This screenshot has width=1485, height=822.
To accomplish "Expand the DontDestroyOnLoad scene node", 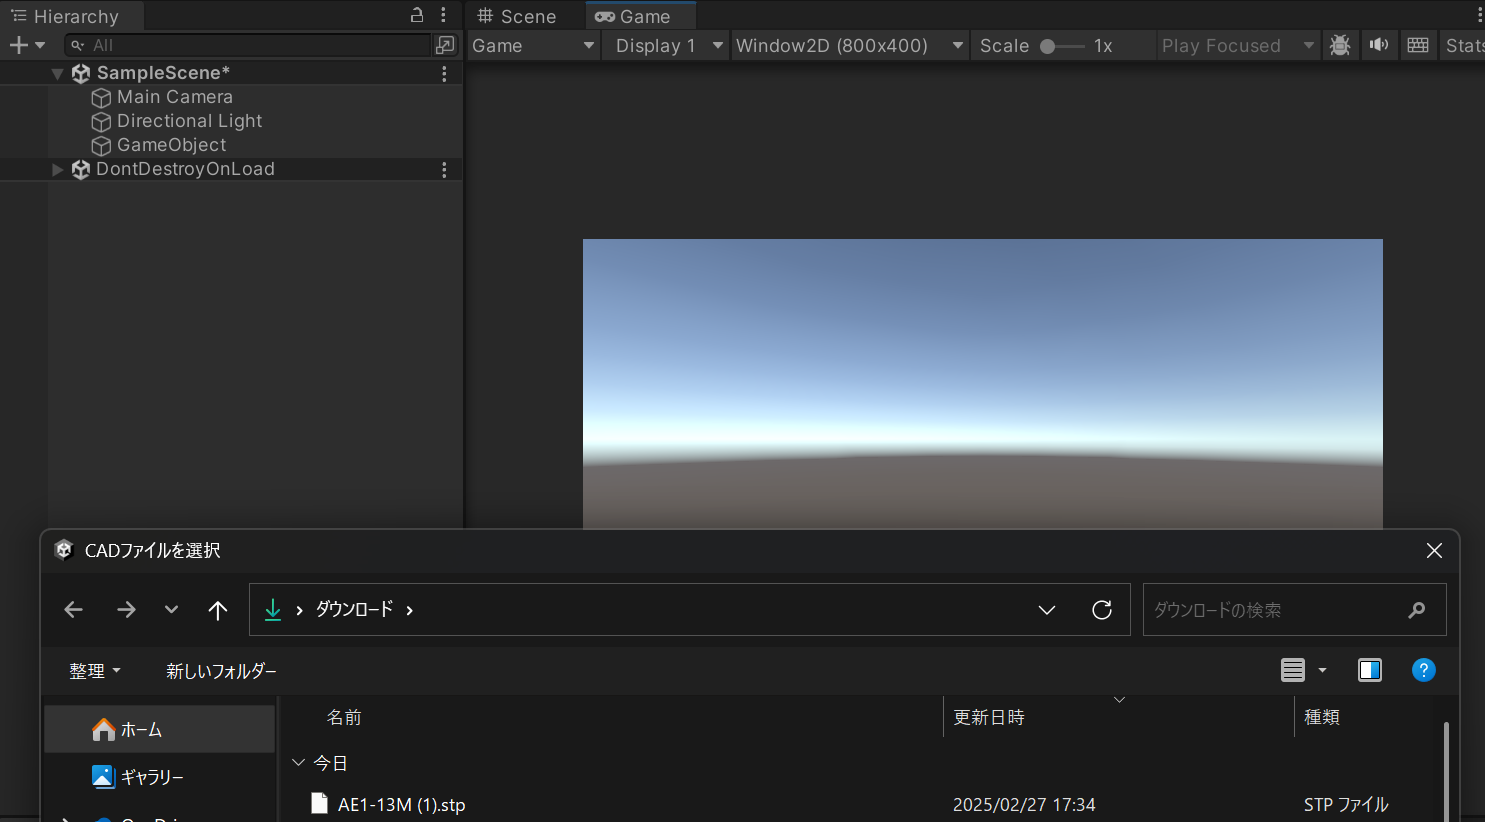I will pos(58,169).
